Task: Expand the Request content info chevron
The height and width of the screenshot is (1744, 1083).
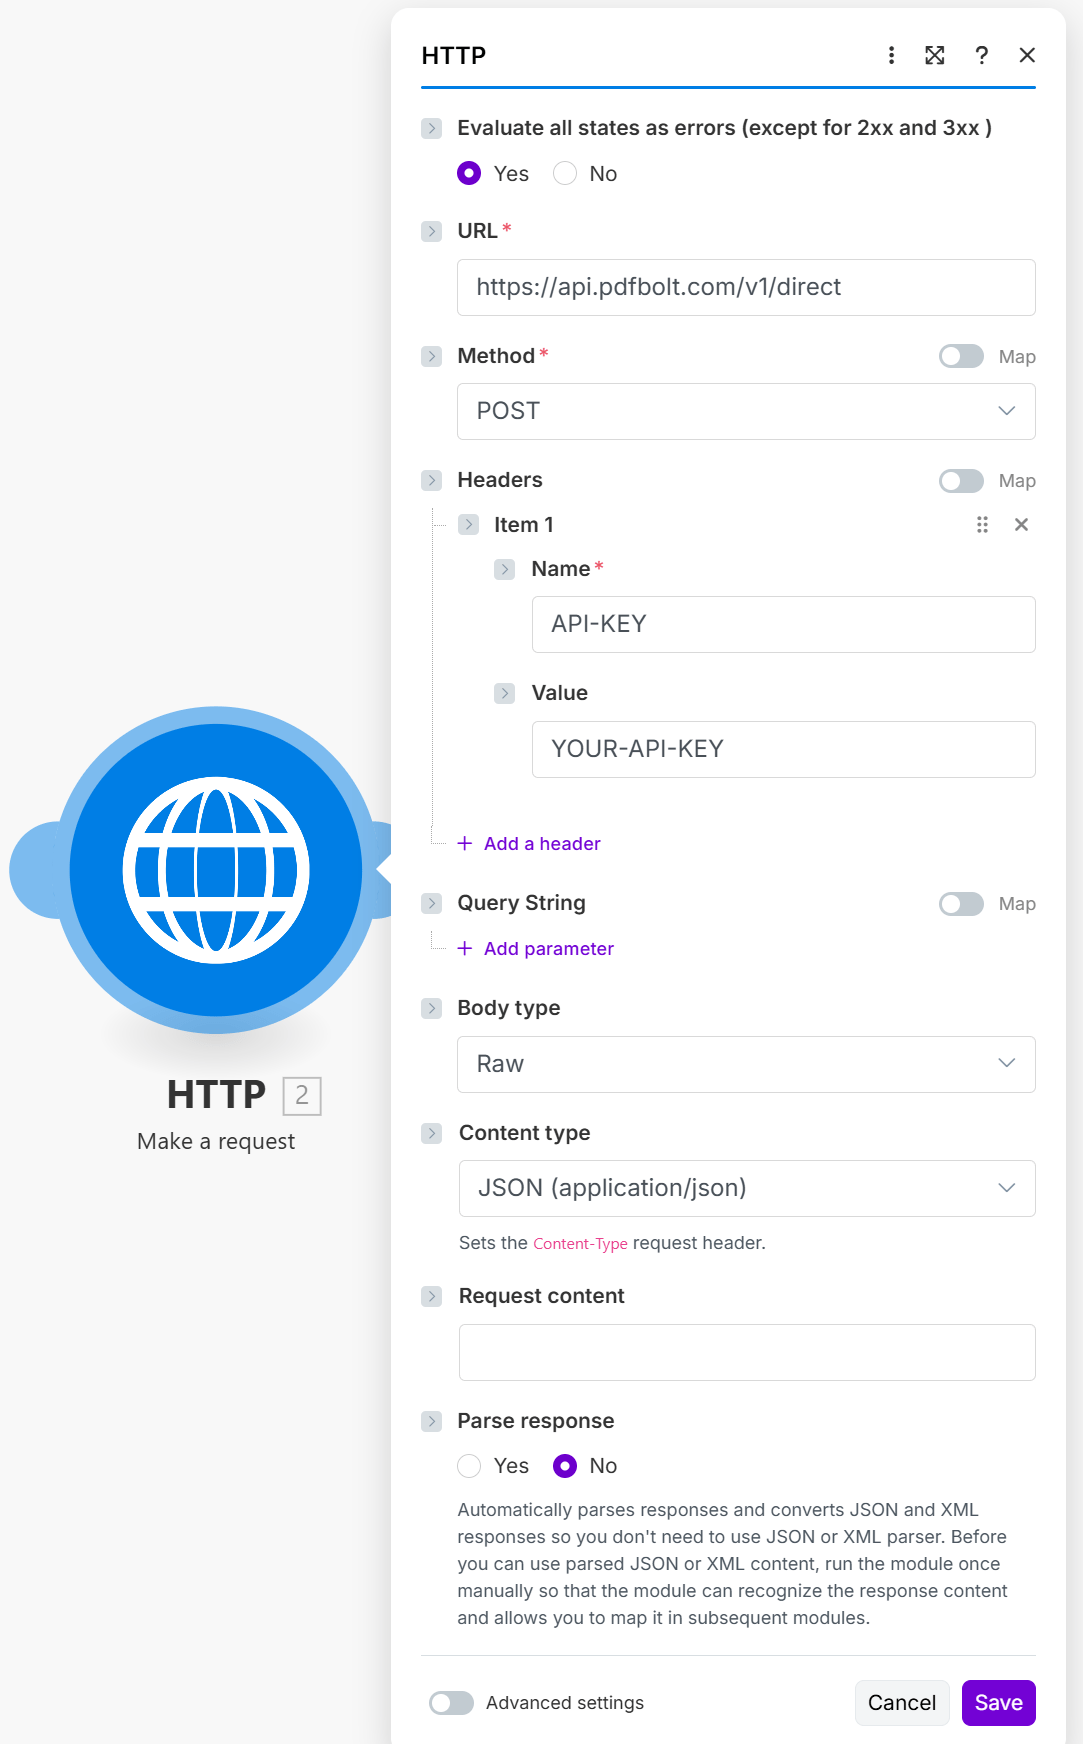Action: pyautogui.click(x=431, y=1296)
